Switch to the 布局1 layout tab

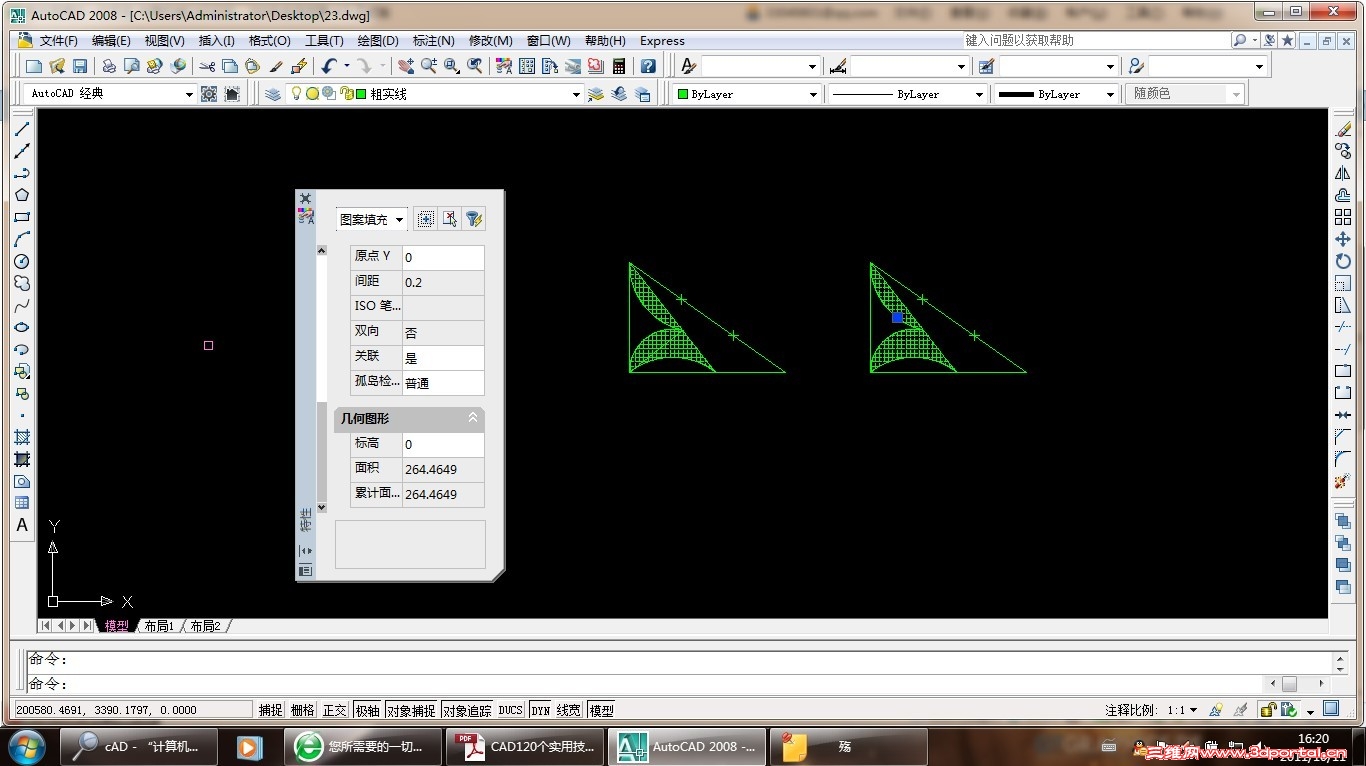tap(159, 626)
